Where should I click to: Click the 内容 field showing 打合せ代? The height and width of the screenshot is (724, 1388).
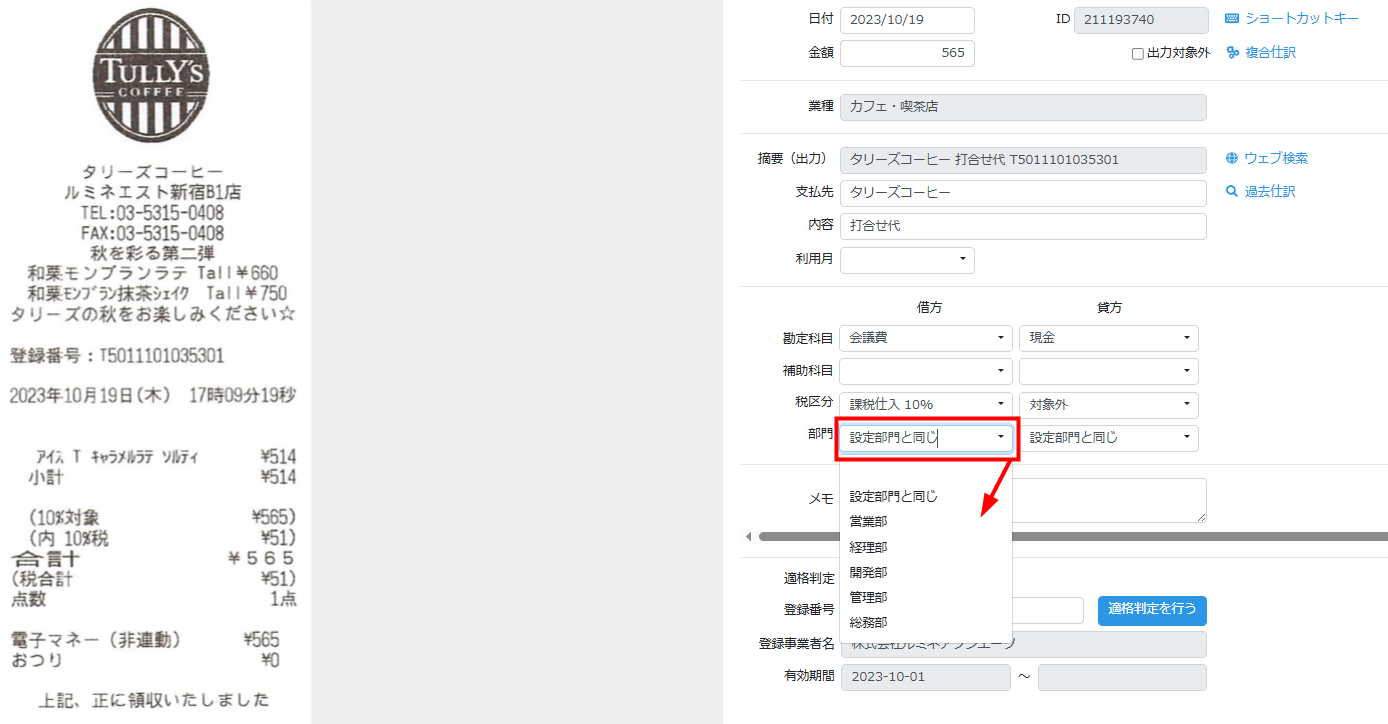[x=1023, y=226]
